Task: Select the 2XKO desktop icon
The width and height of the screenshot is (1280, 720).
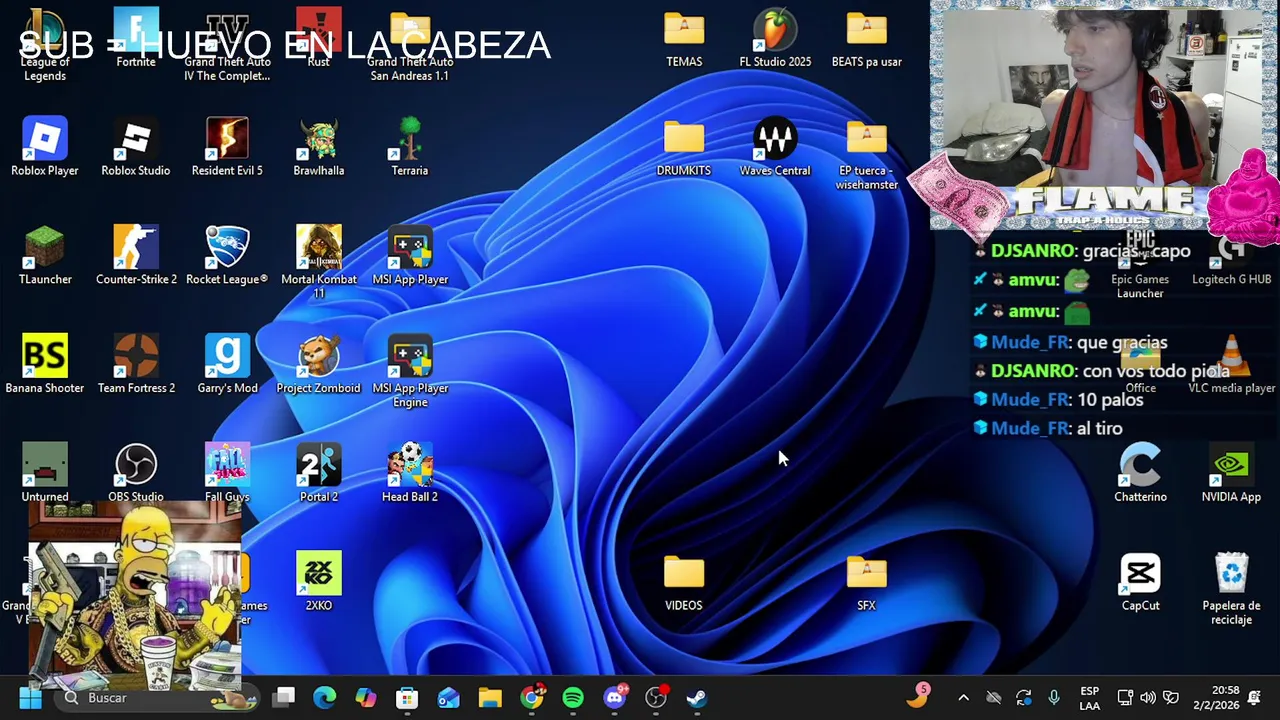Action: [318, 582]
